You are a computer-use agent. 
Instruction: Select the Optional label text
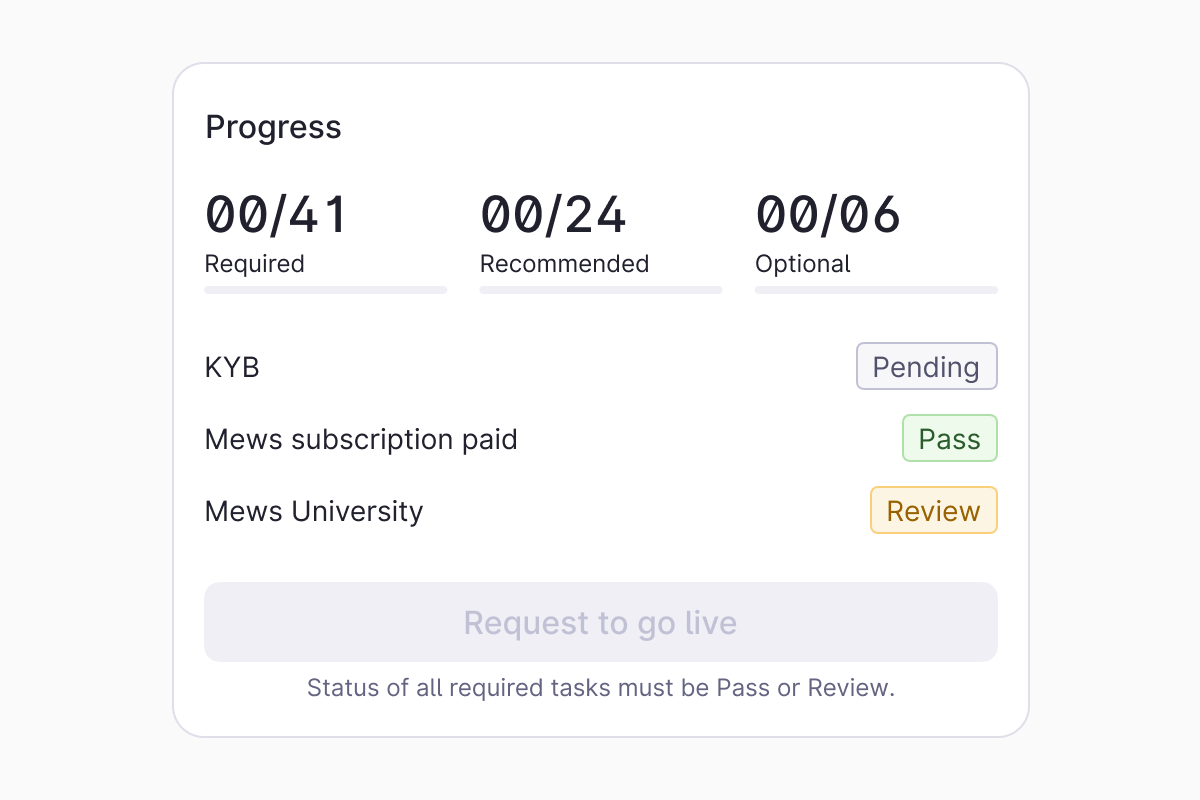pos(802,264)
